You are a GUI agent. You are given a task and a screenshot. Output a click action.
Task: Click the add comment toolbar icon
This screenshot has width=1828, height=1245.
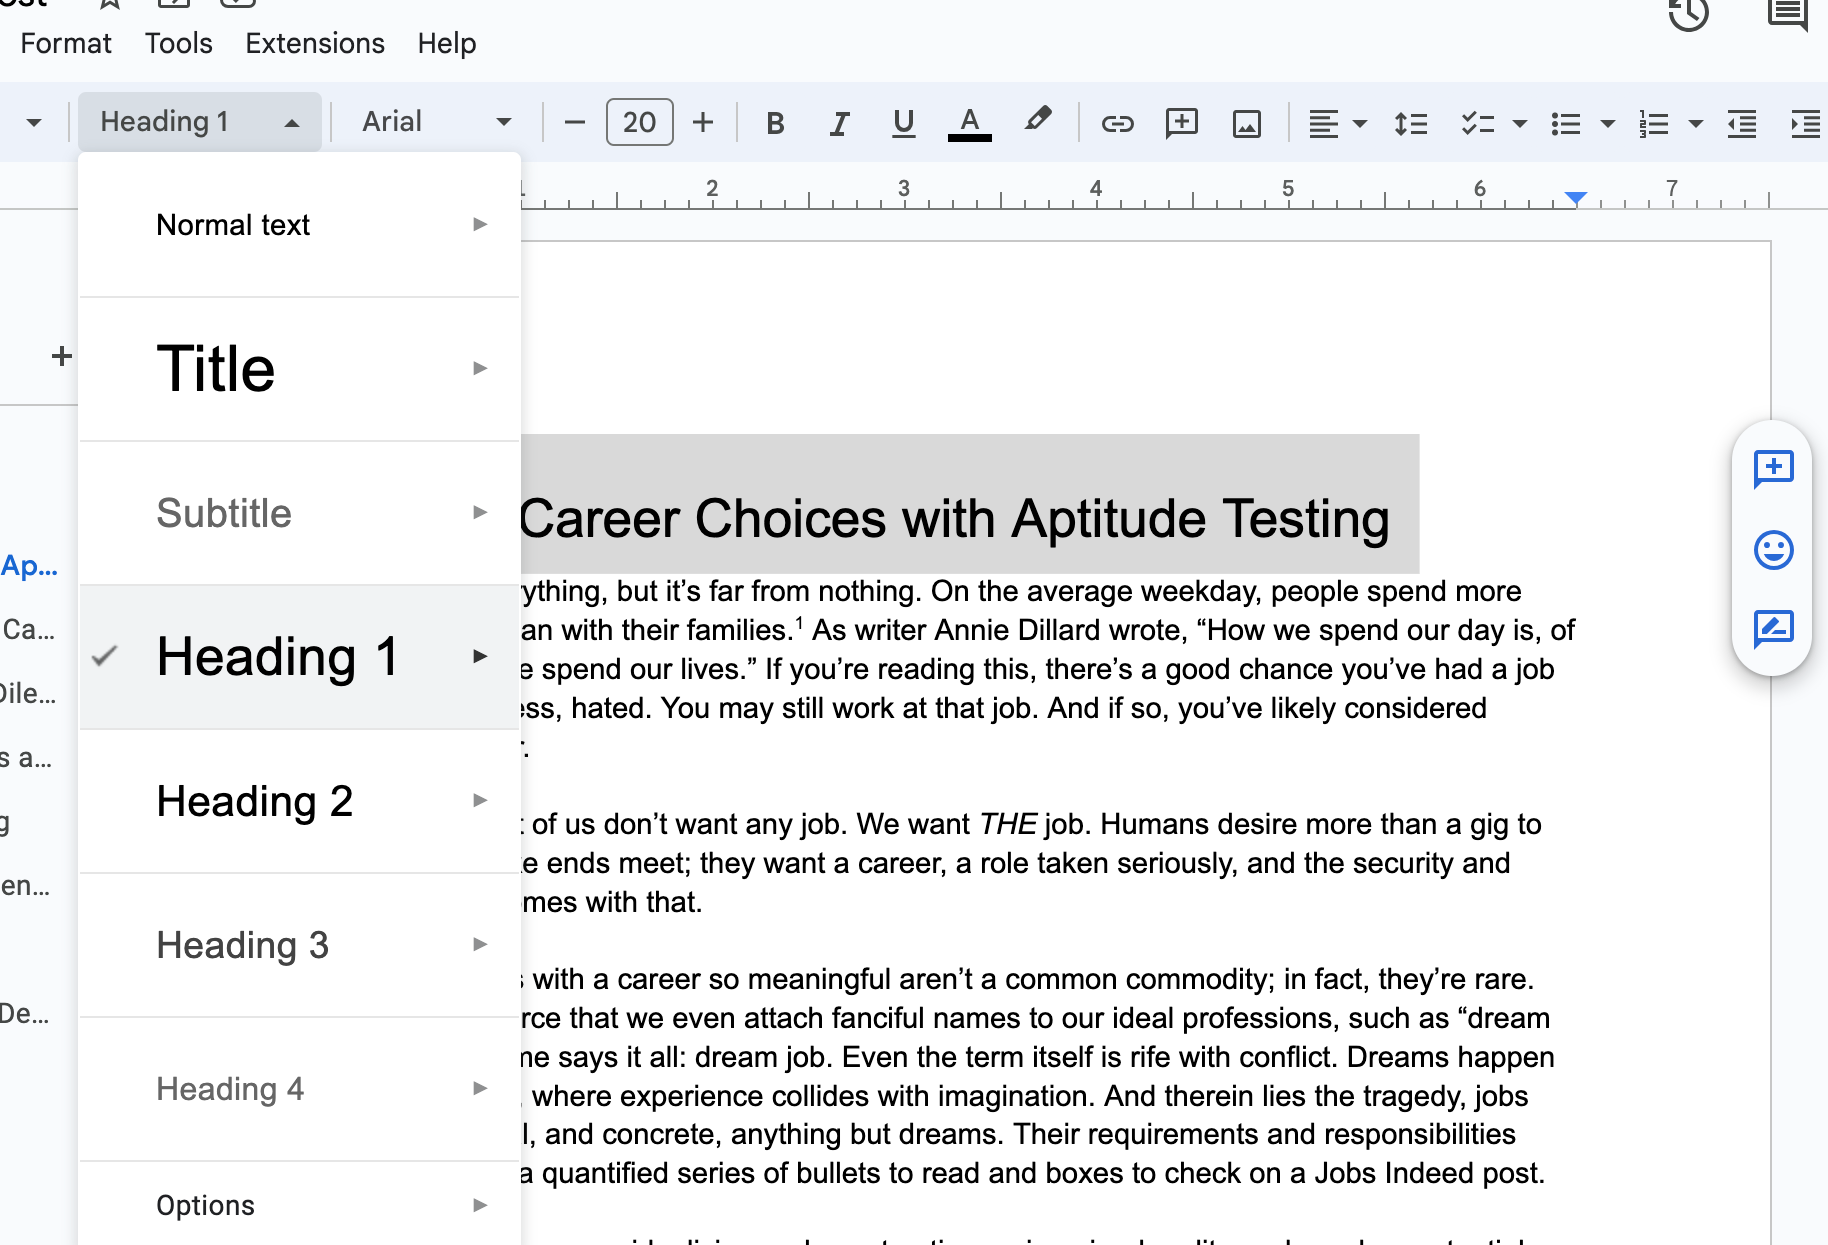pos(1181,123)
